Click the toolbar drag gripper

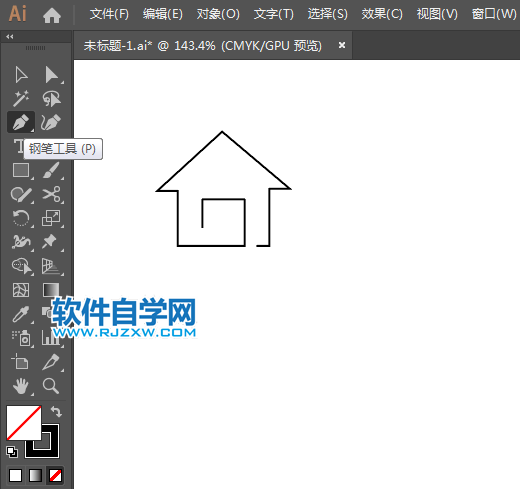(36, 48)
